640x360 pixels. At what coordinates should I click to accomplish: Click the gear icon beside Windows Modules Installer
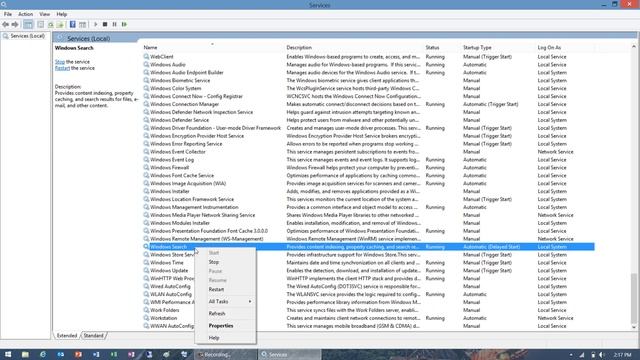point(146,223)
